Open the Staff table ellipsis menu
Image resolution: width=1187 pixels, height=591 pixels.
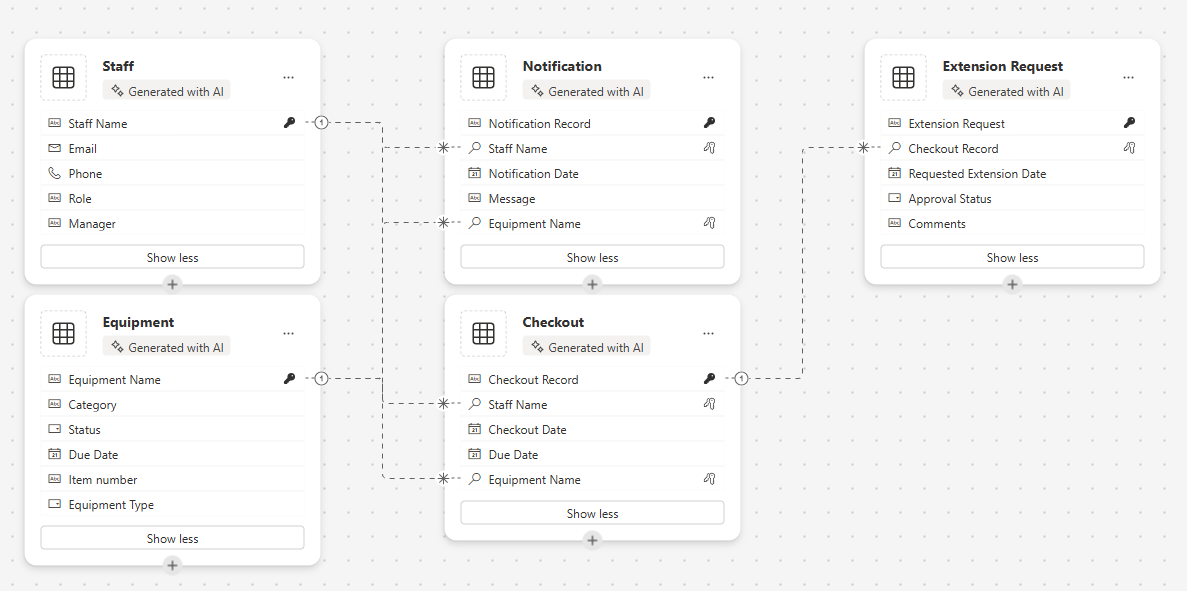(288, 77)
